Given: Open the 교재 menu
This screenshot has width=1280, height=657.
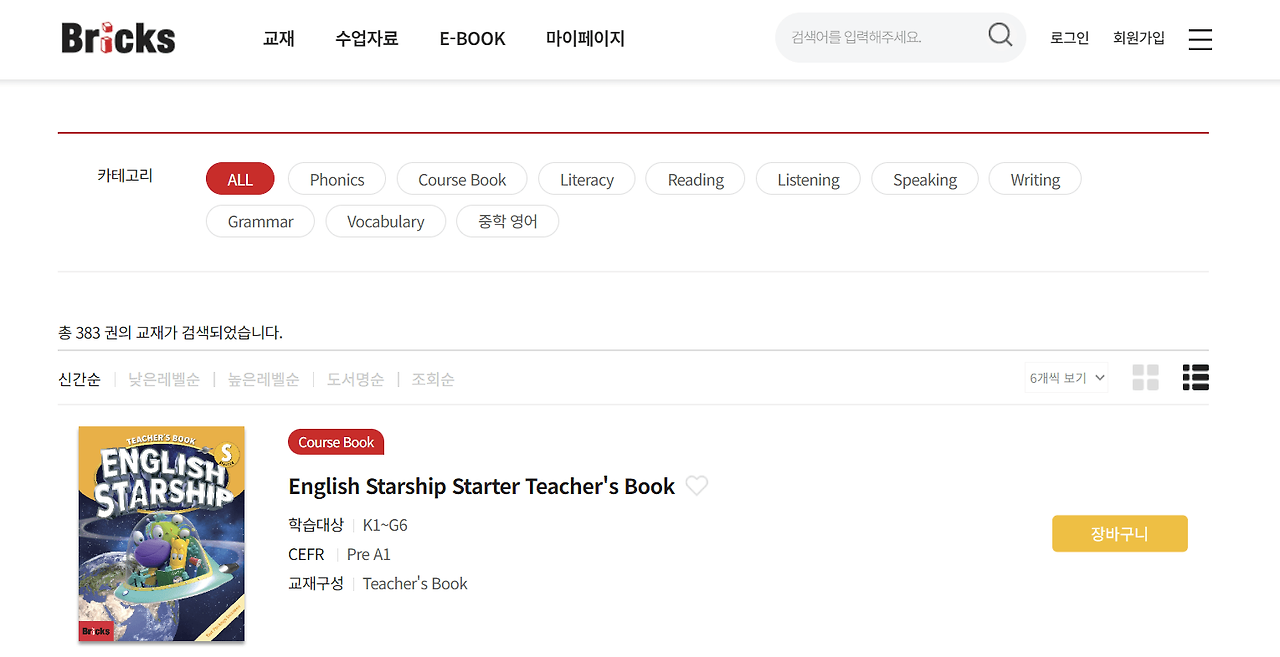Looking at the screenshot, I should [x=278, y=39].
